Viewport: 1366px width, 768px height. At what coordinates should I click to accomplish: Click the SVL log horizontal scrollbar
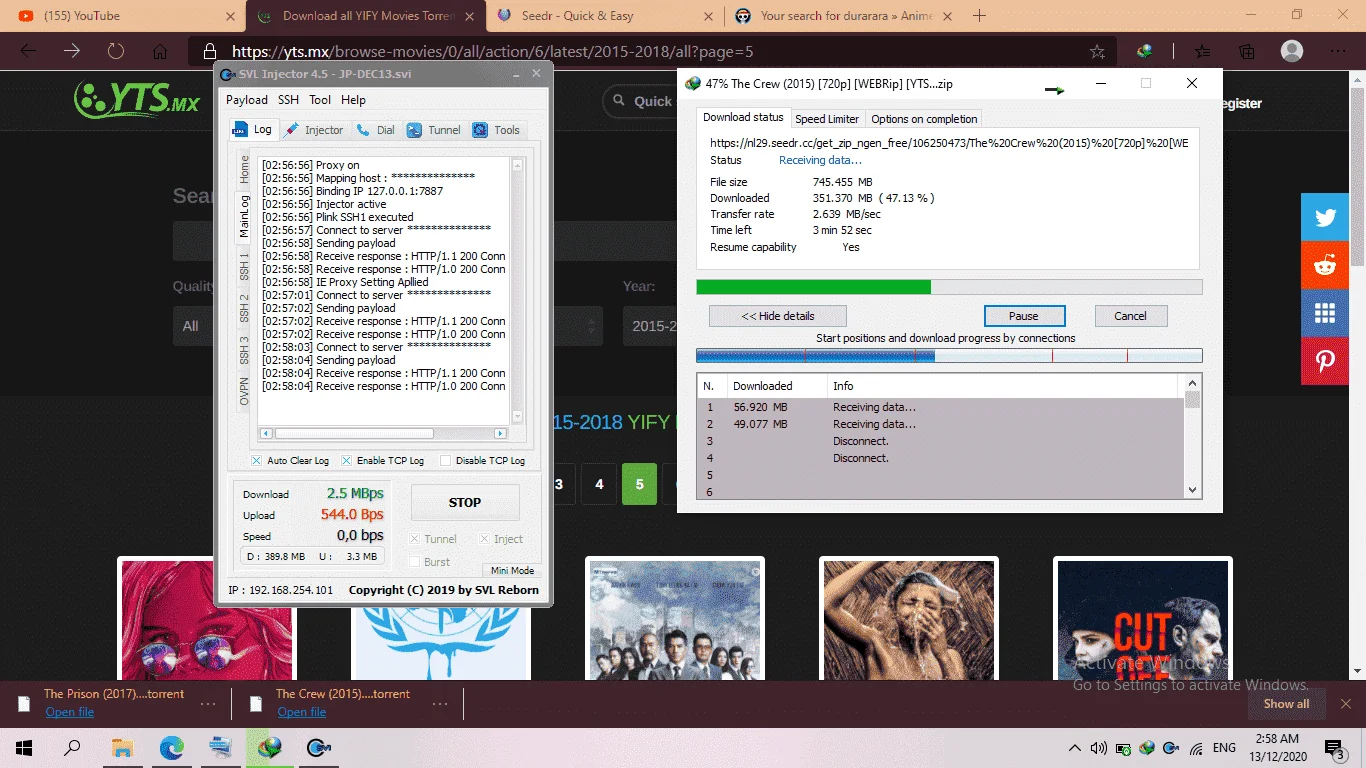coord(384,434)
